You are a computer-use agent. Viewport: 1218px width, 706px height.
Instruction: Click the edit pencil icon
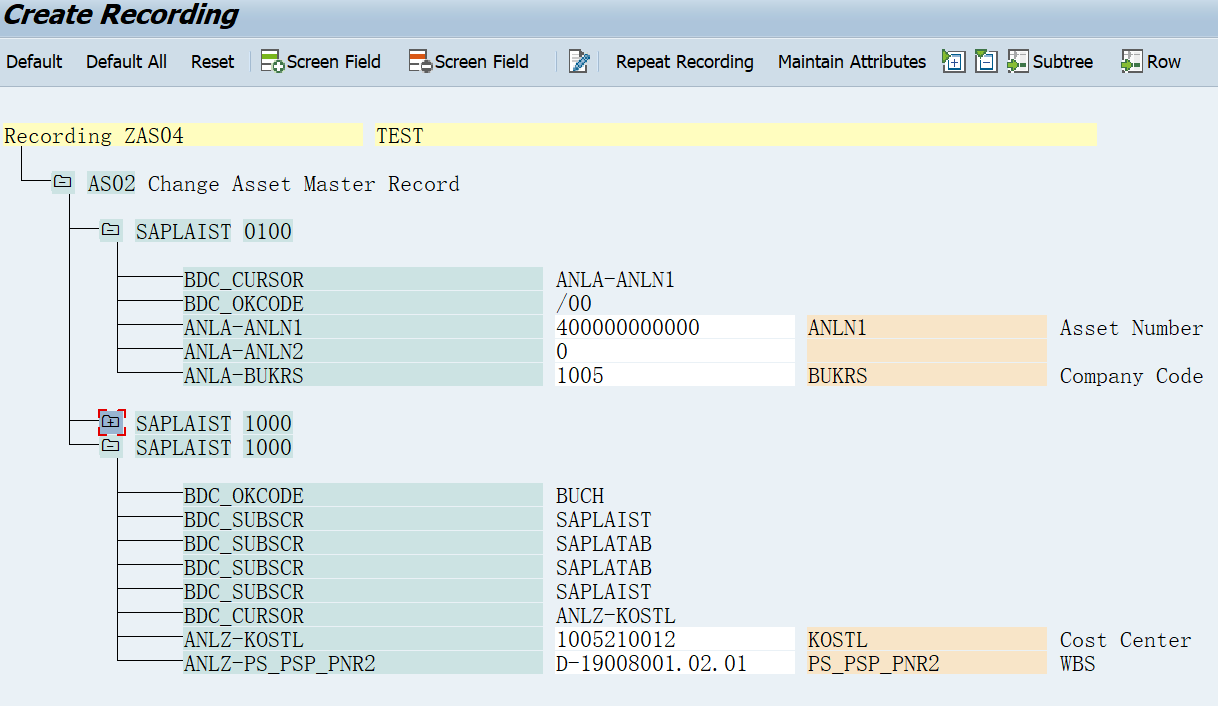tap(579, 61)
